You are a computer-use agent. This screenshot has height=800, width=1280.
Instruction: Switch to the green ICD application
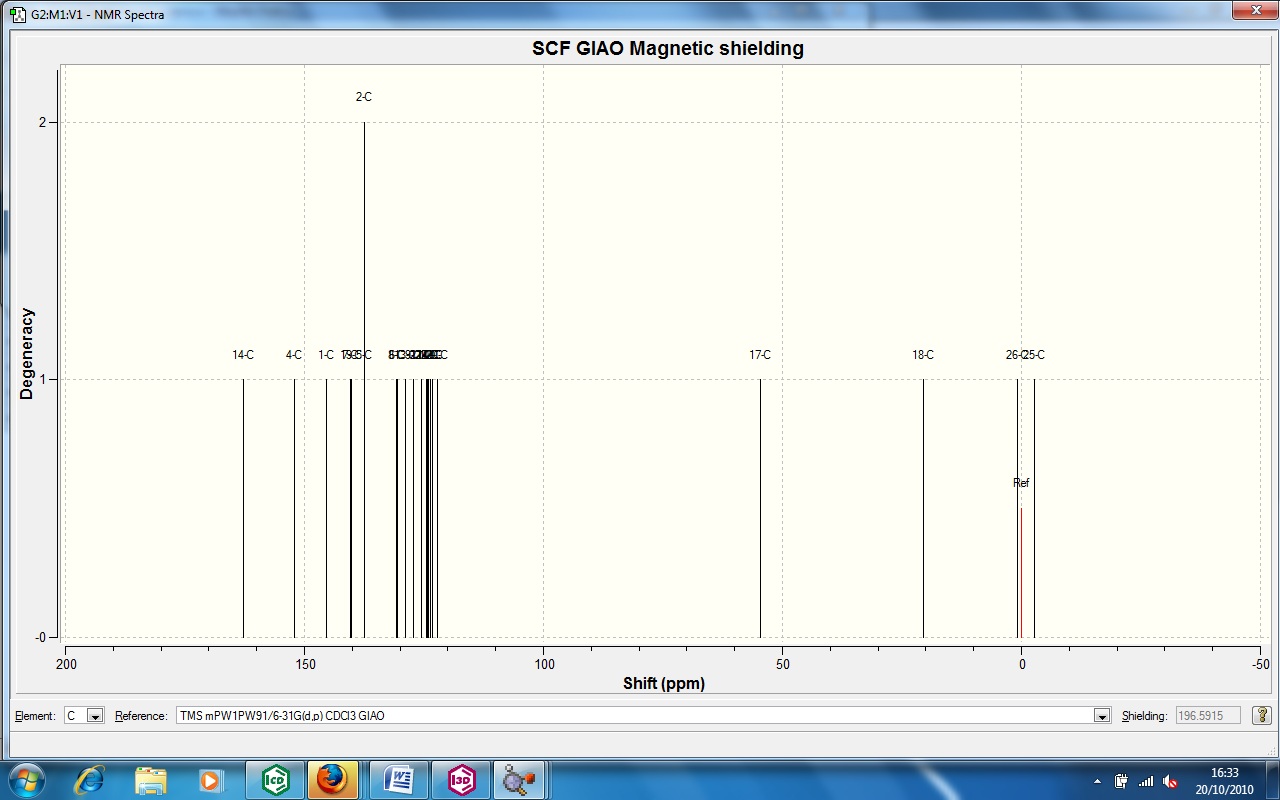click(x=275, y=780)
